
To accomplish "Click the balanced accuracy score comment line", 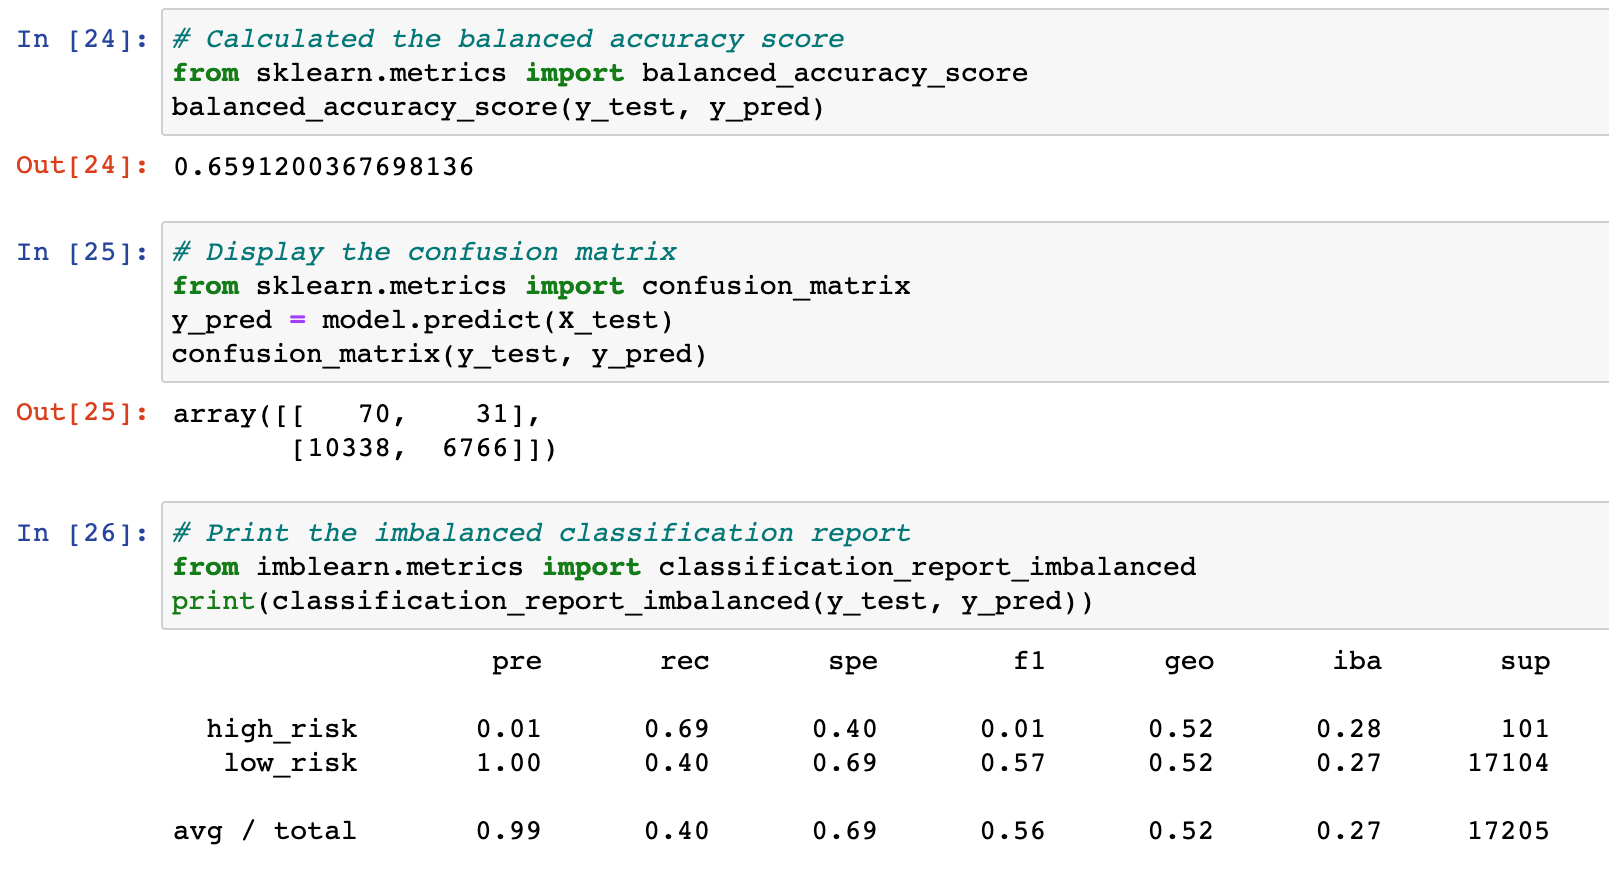I will pyautogui.click(x=508, y=39).
